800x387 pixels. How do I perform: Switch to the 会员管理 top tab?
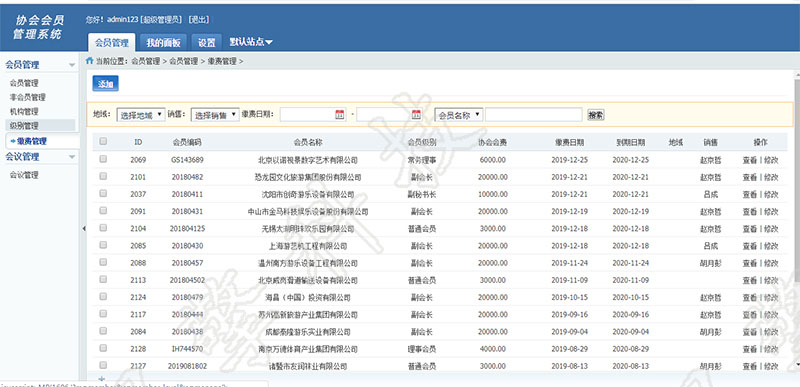pos(112,42)
